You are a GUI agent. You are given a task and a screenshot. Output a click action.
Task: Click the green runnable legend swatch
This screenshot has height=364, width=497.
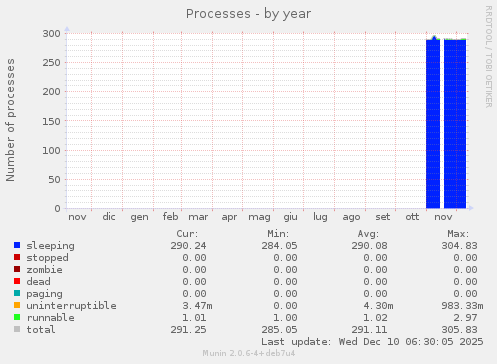pyautogui.click(x=17, y=317)
